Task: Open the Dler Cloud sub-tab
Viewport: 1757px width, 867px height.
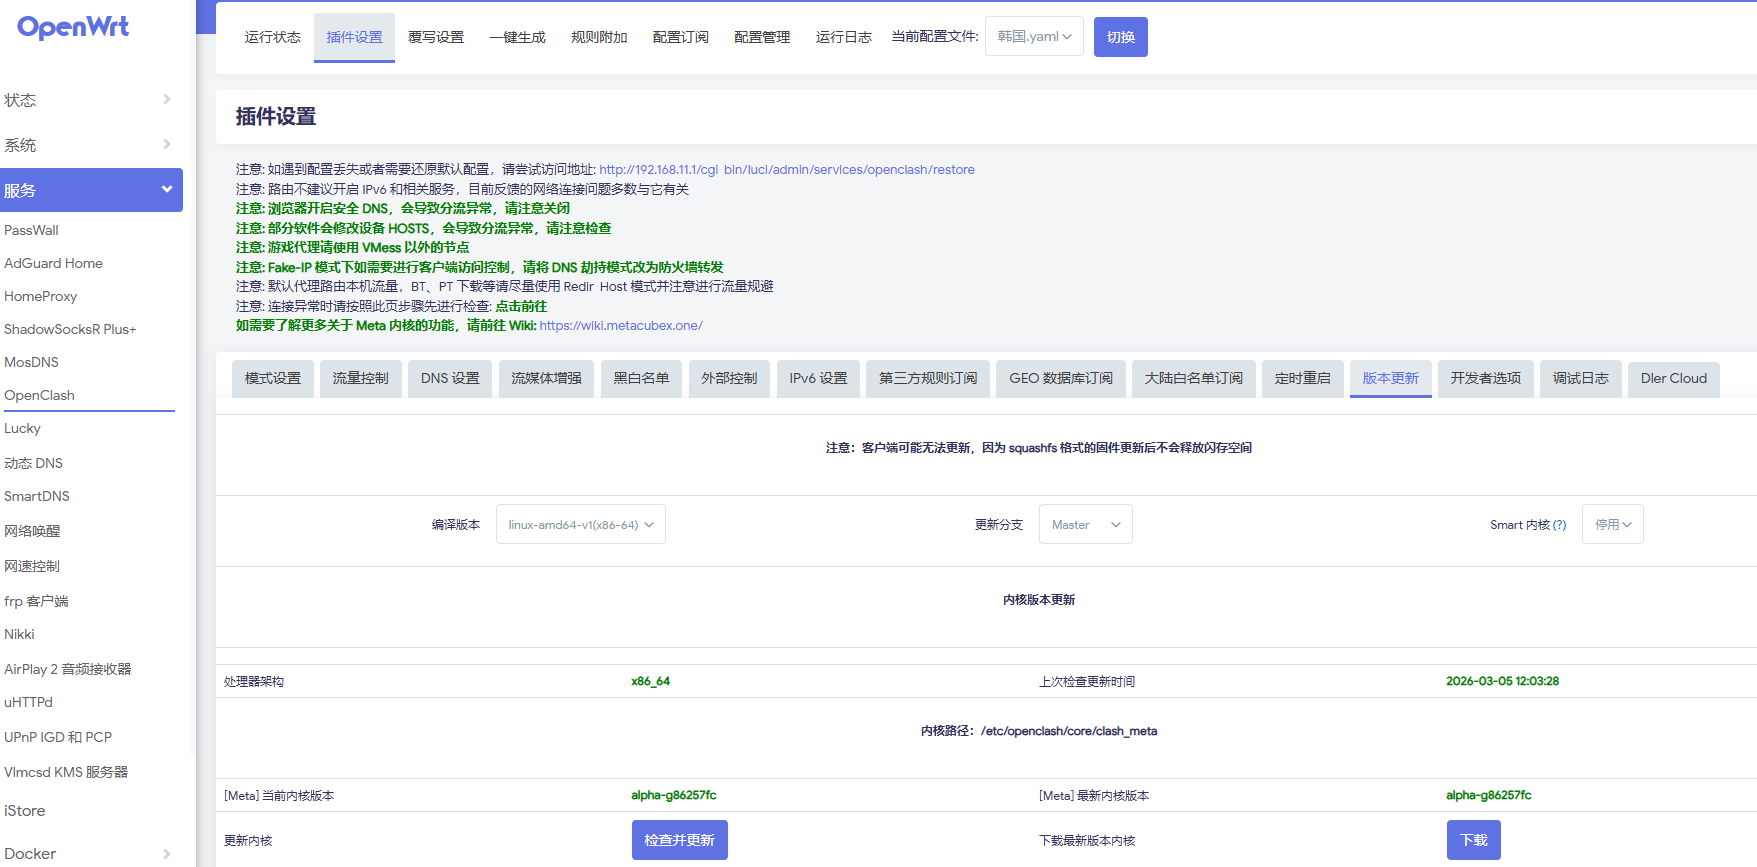Action: click(1674, 379)
